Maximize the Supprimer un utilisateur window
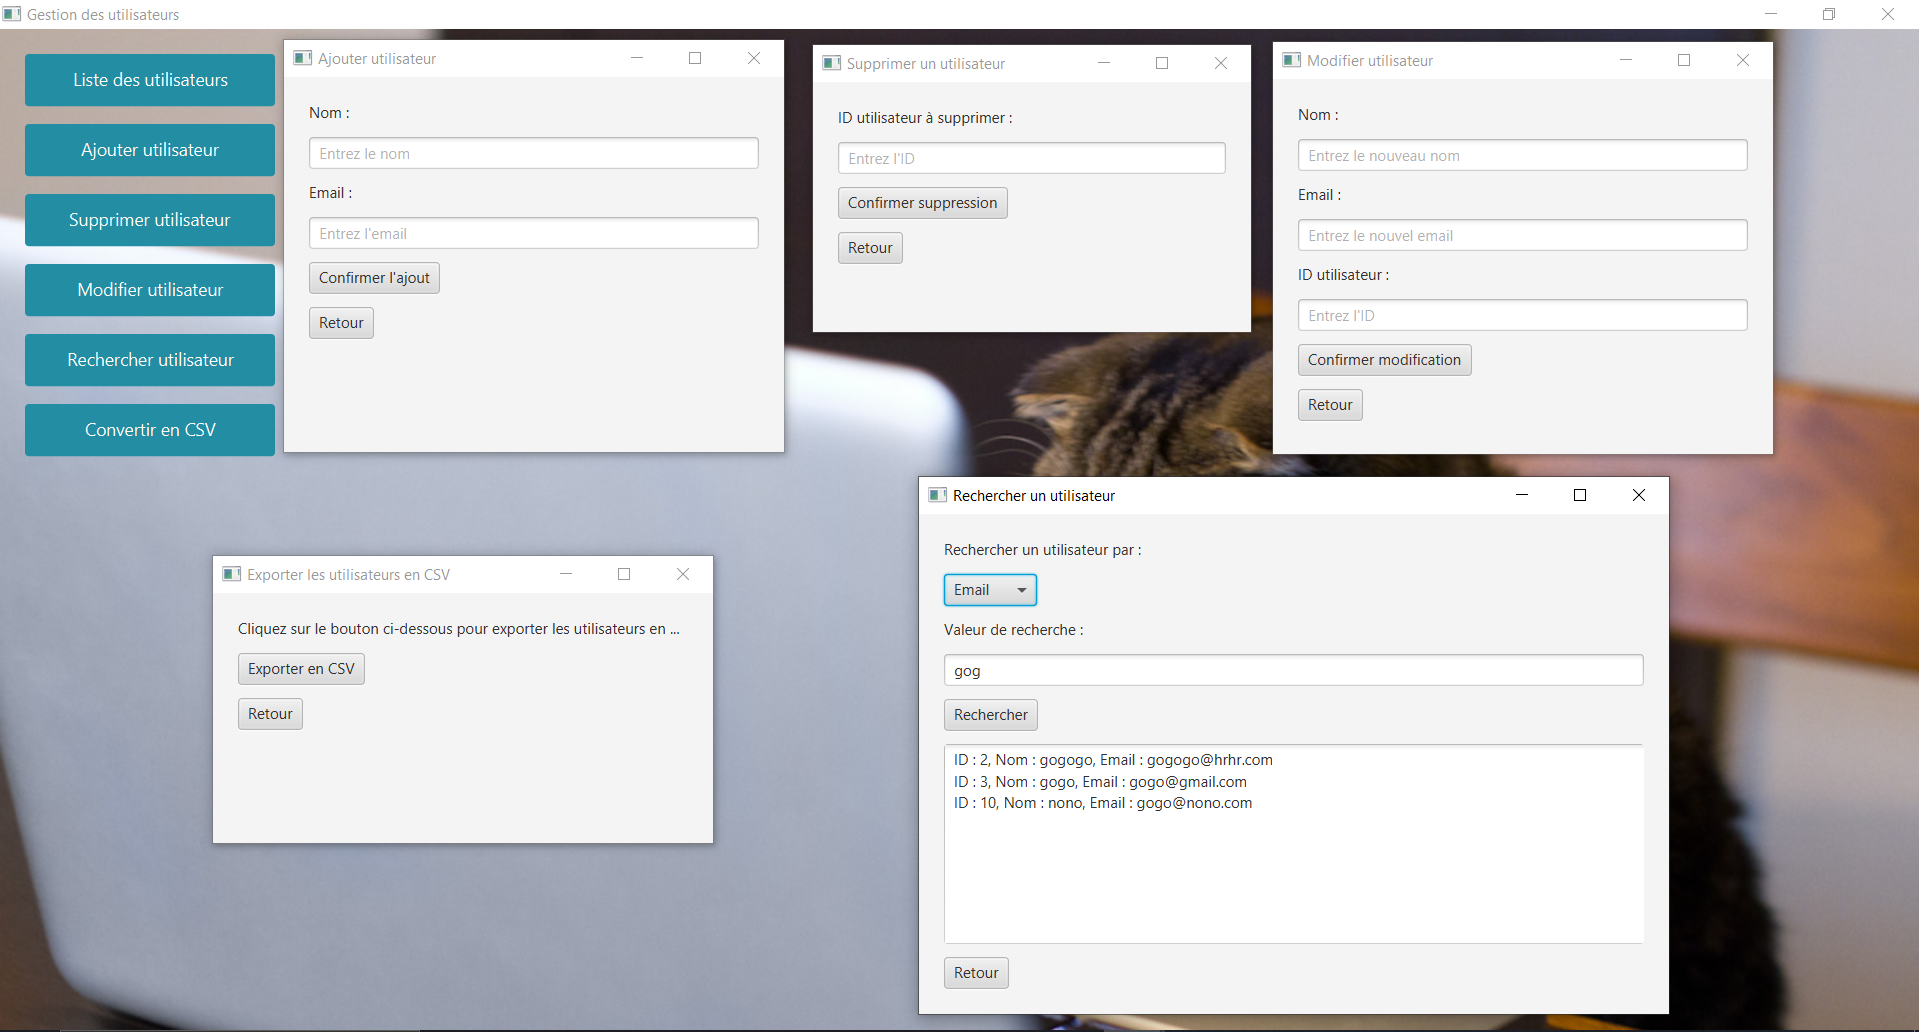Viewport: 1919px width, 1032px height. [1162, 63]
